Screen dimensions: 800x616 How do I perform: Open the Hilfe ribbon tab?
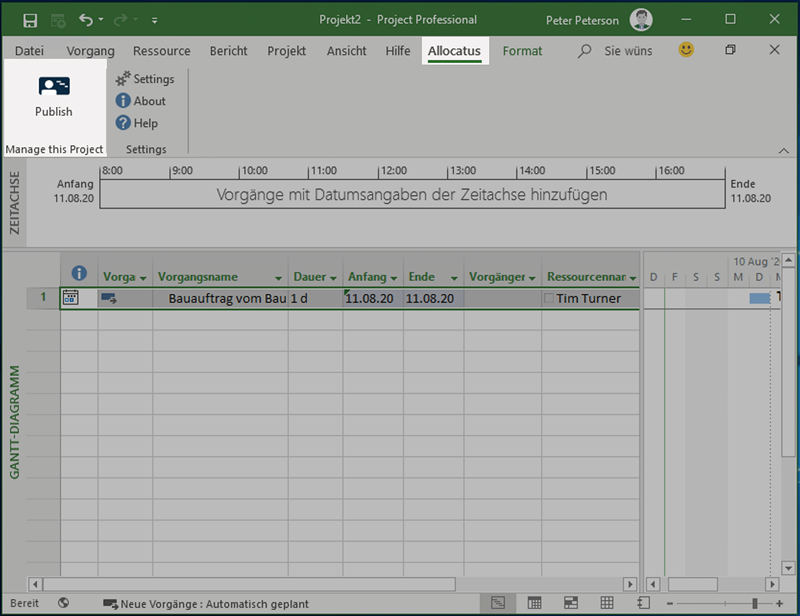[x=397, y=51]
